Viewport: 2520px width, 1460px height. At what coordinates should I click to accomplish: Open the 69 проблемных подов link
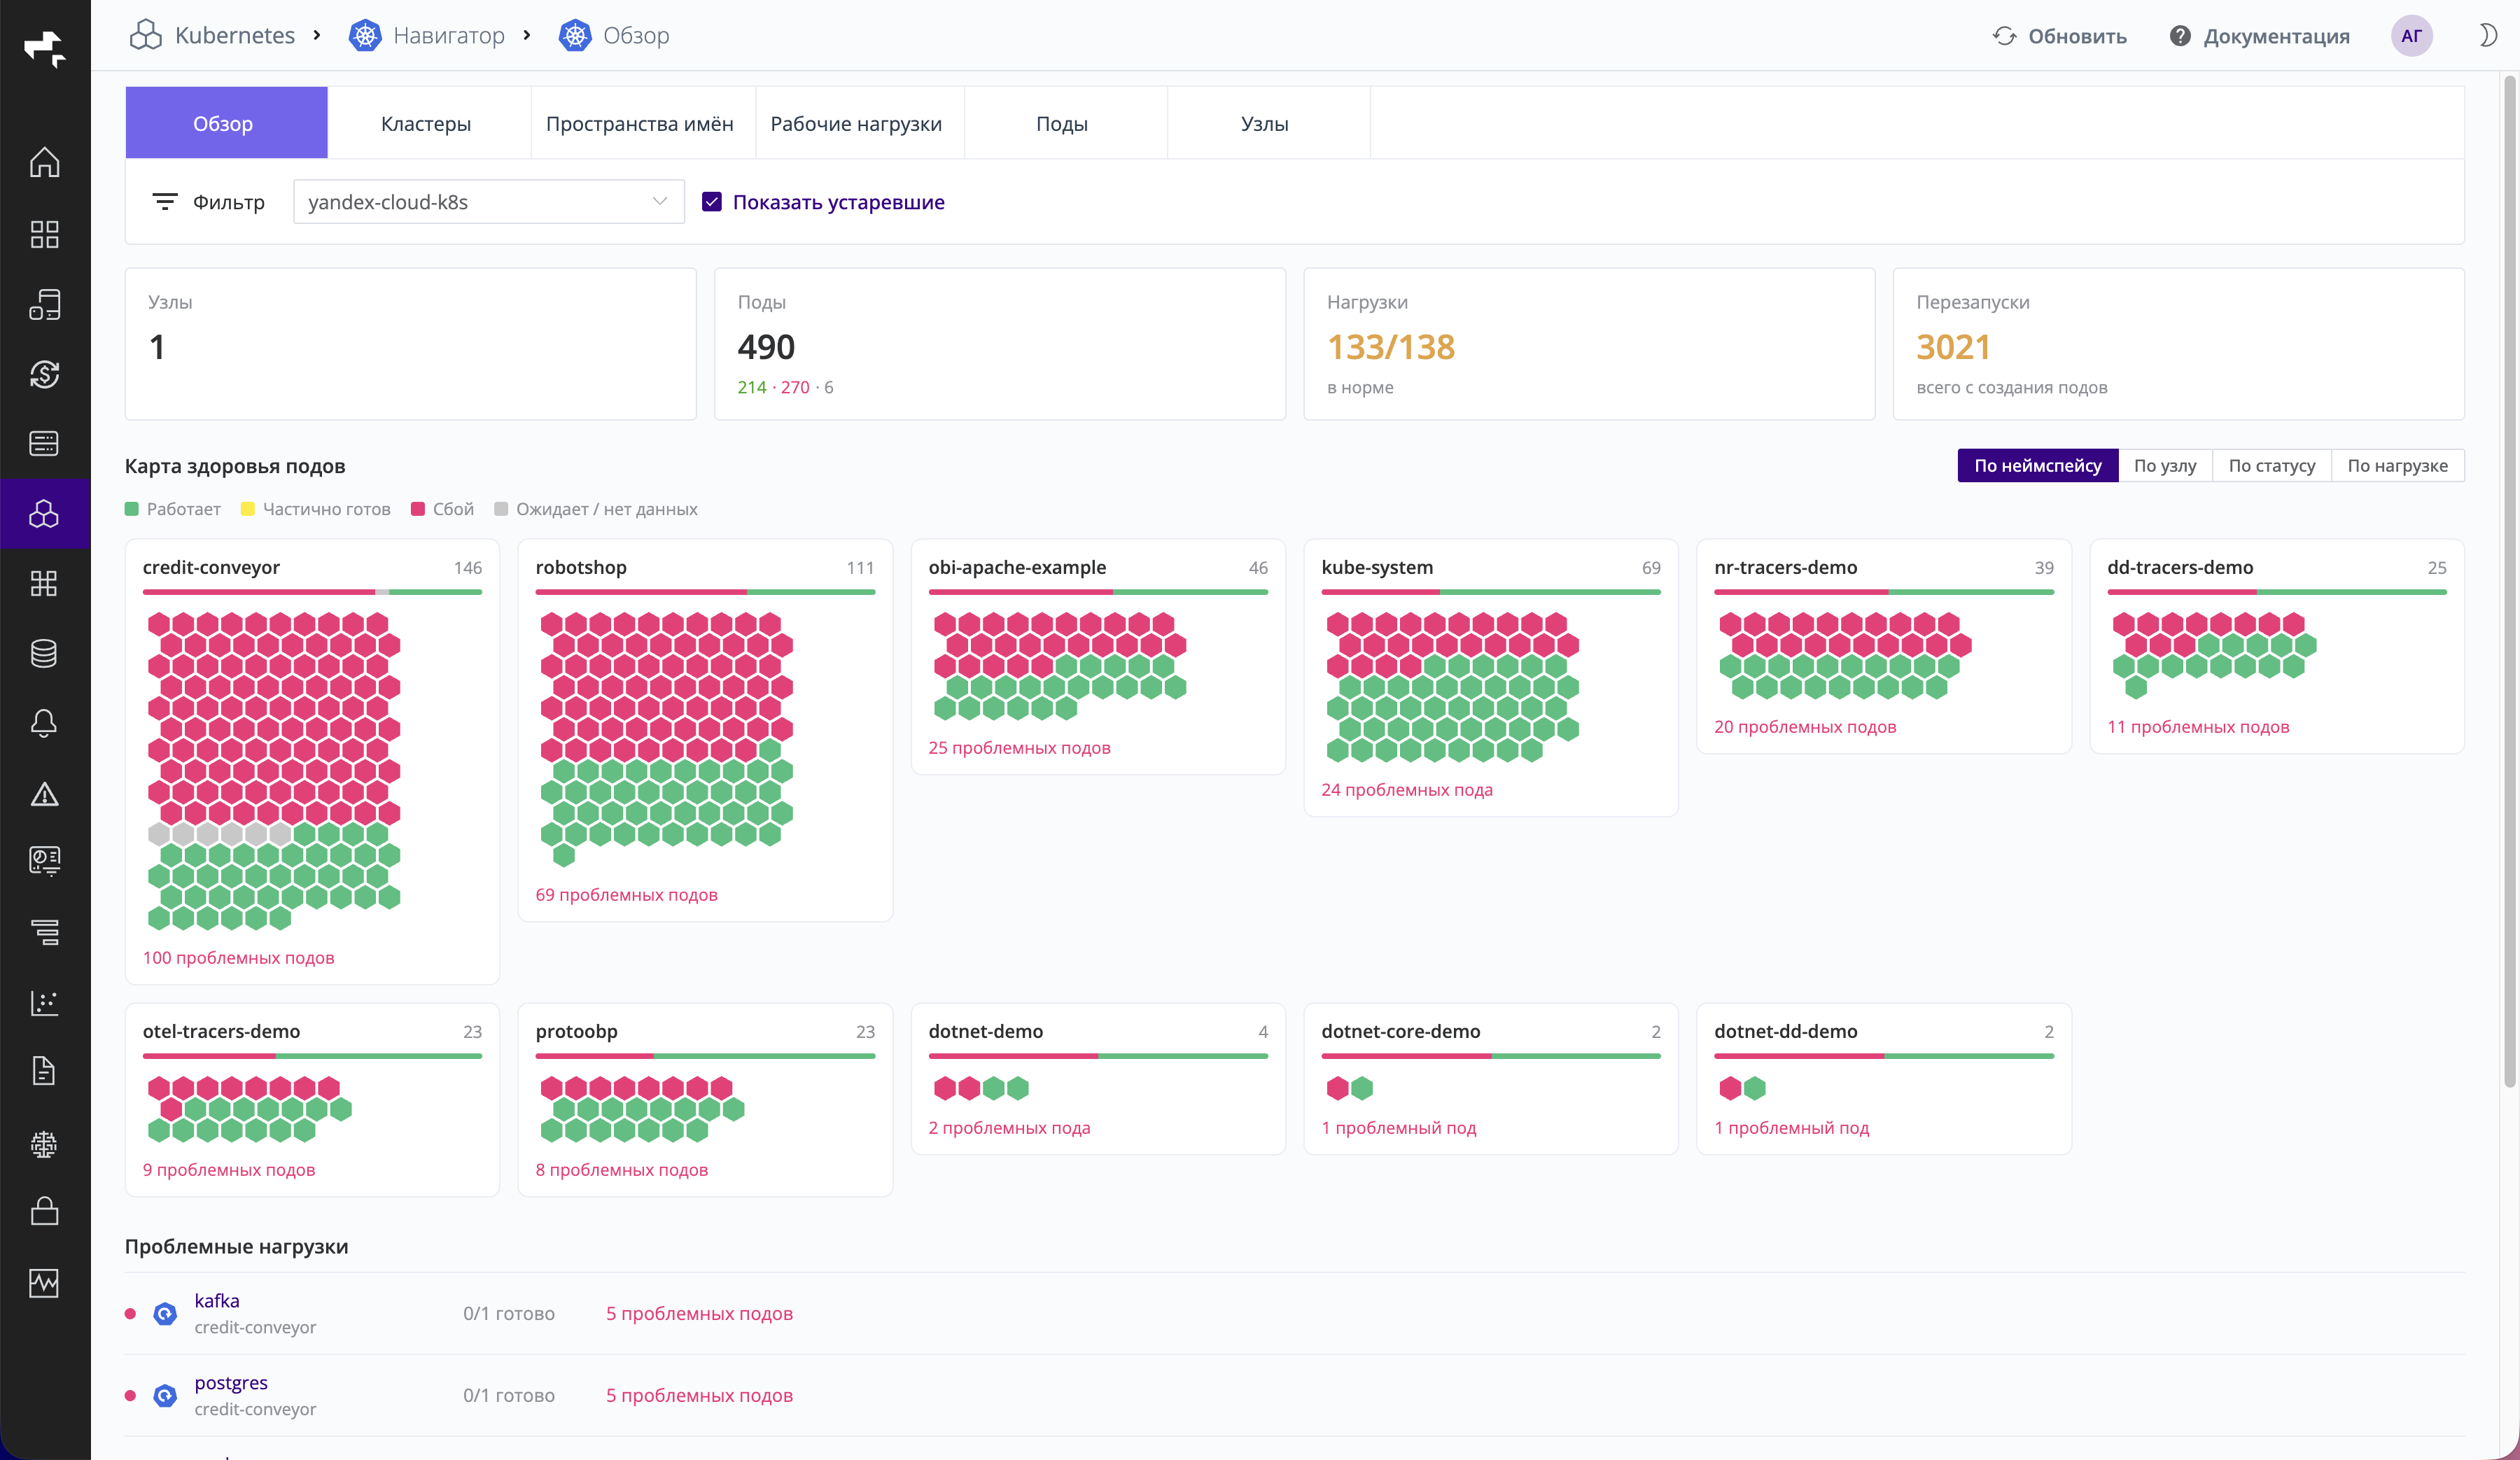[626, 895]
